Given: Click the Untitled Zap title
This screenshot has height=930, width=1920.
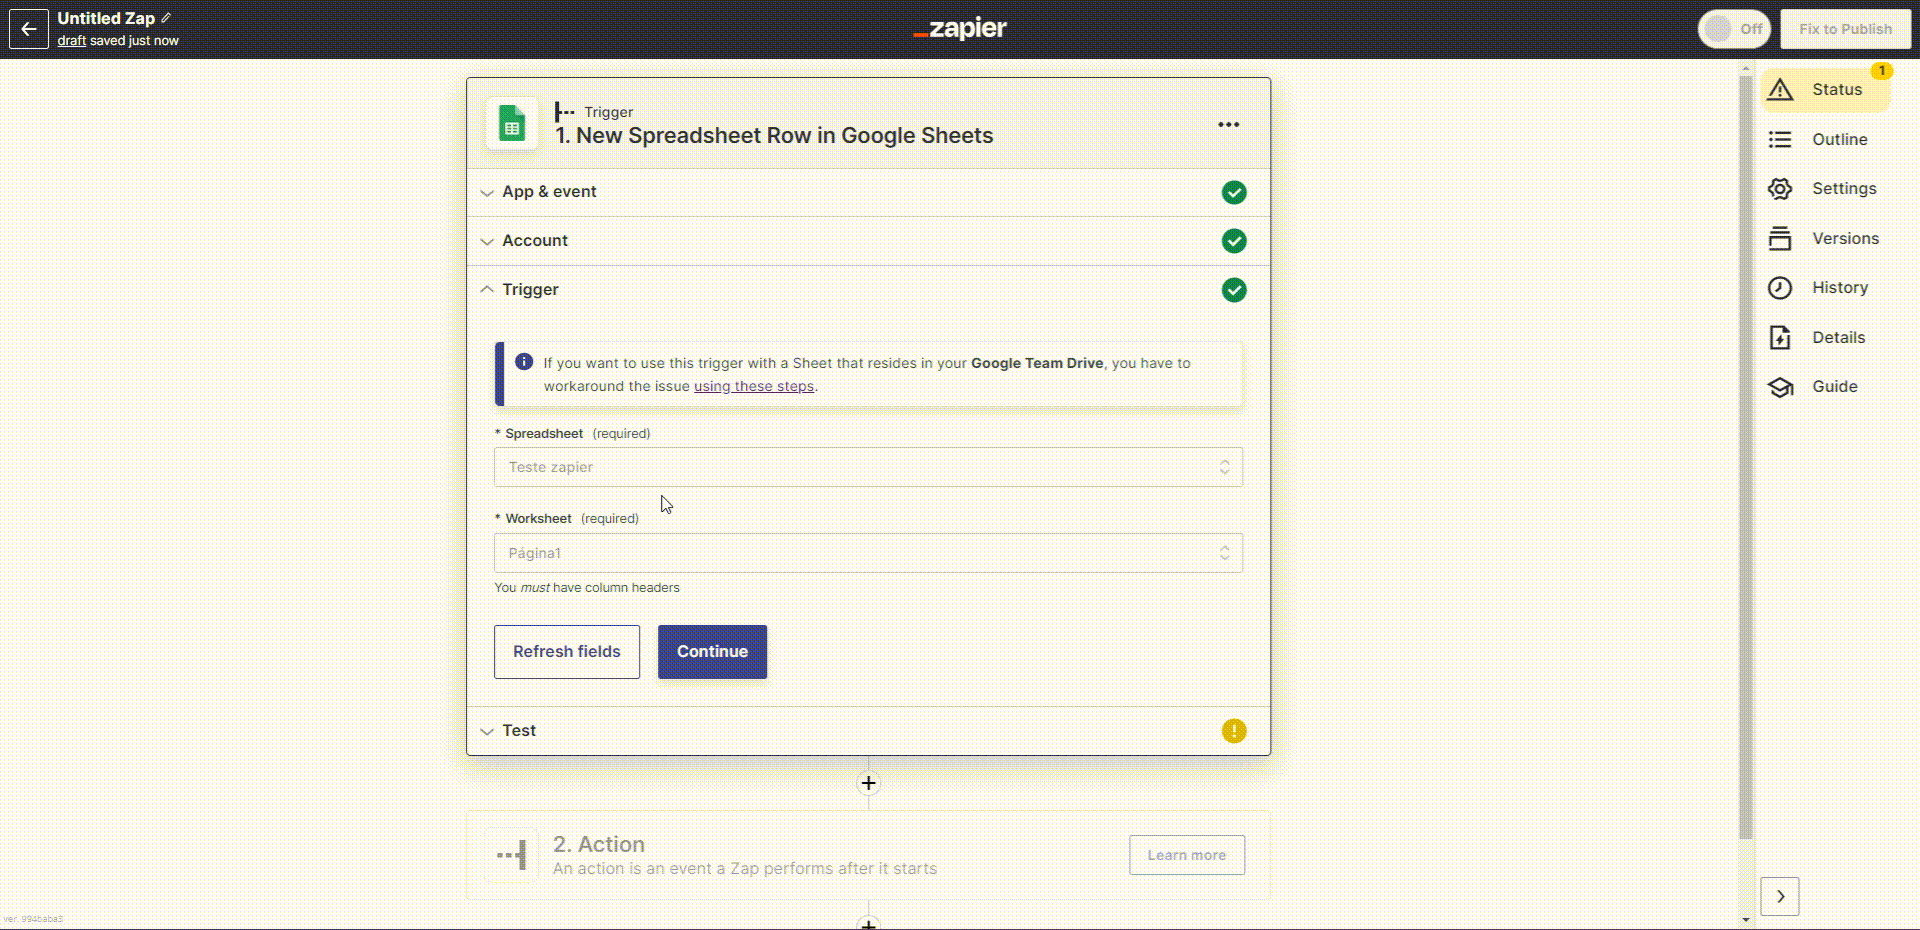Looking at the screenshot, I should (106, 18).
